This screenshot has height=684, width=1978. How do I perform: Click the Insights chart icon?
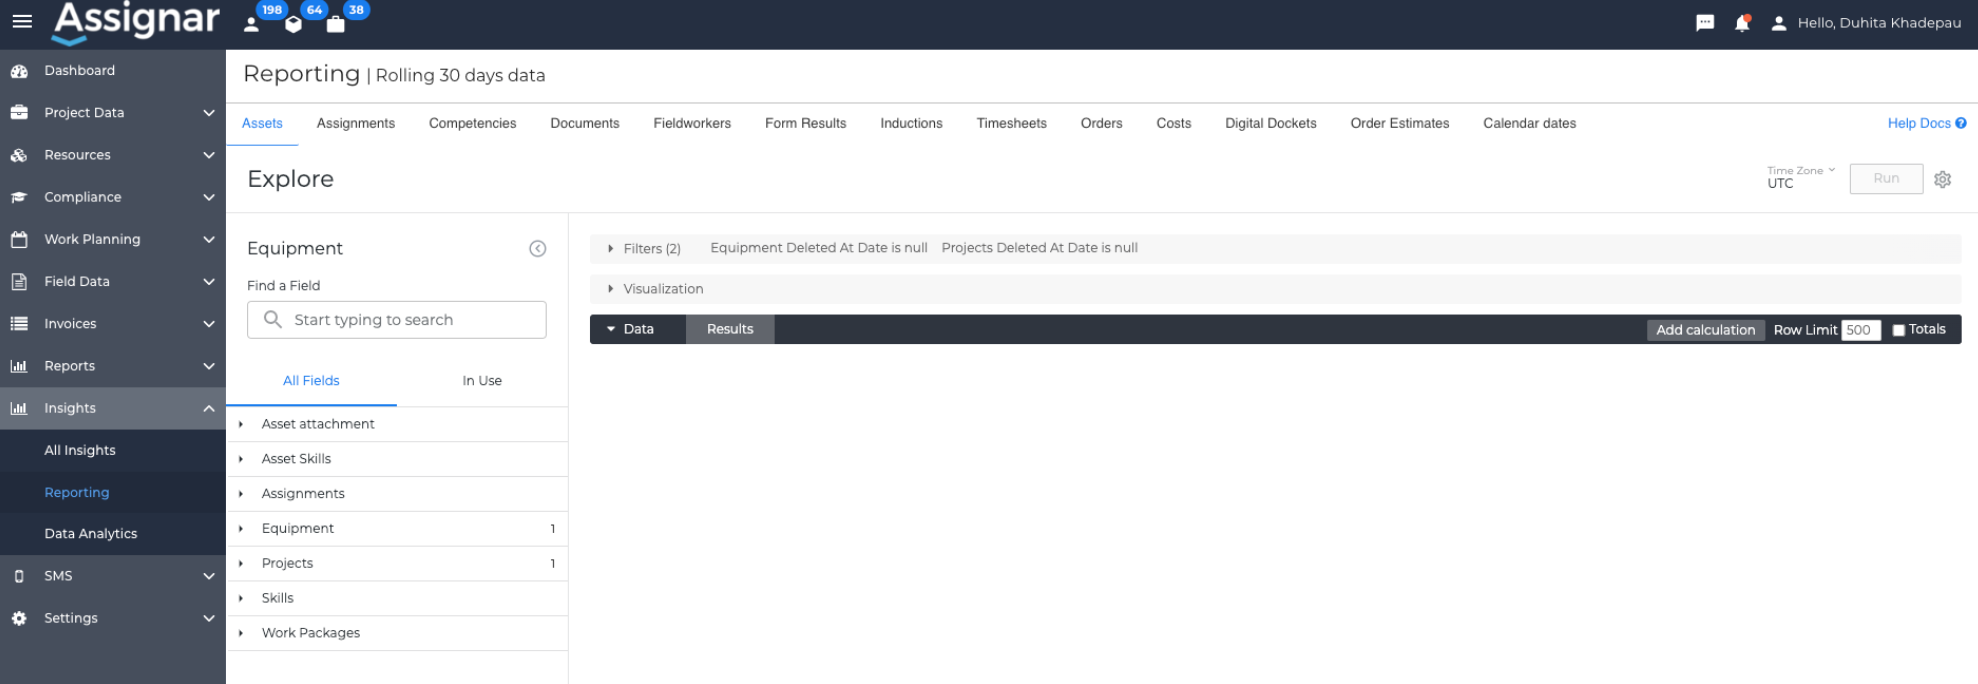click(x=19, y=408)
